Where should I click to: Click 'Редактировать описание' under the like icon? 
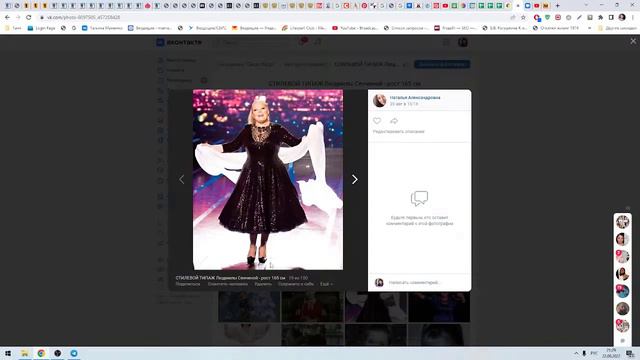pos(398,131)
